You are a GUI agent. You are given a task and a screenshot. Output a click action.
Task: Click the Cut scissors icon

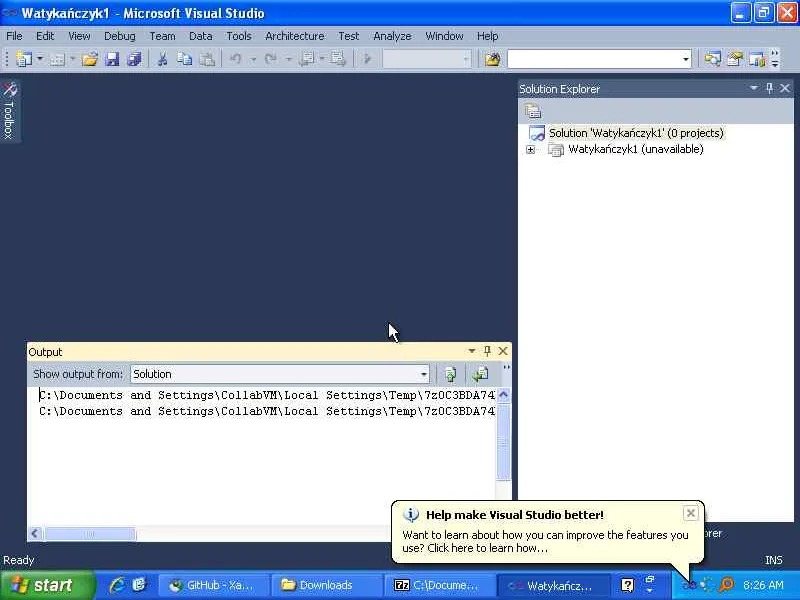click(x=162, y=59)
